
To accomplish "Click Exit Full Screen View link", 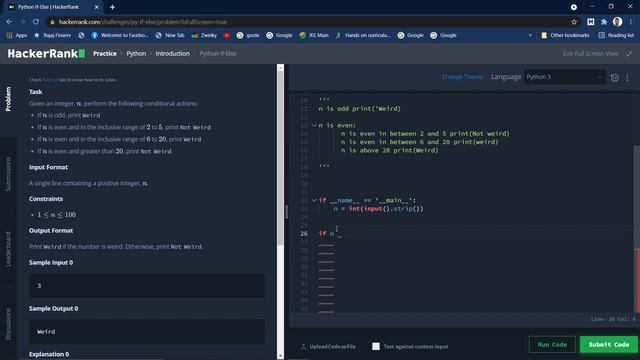I will (591, 53).
